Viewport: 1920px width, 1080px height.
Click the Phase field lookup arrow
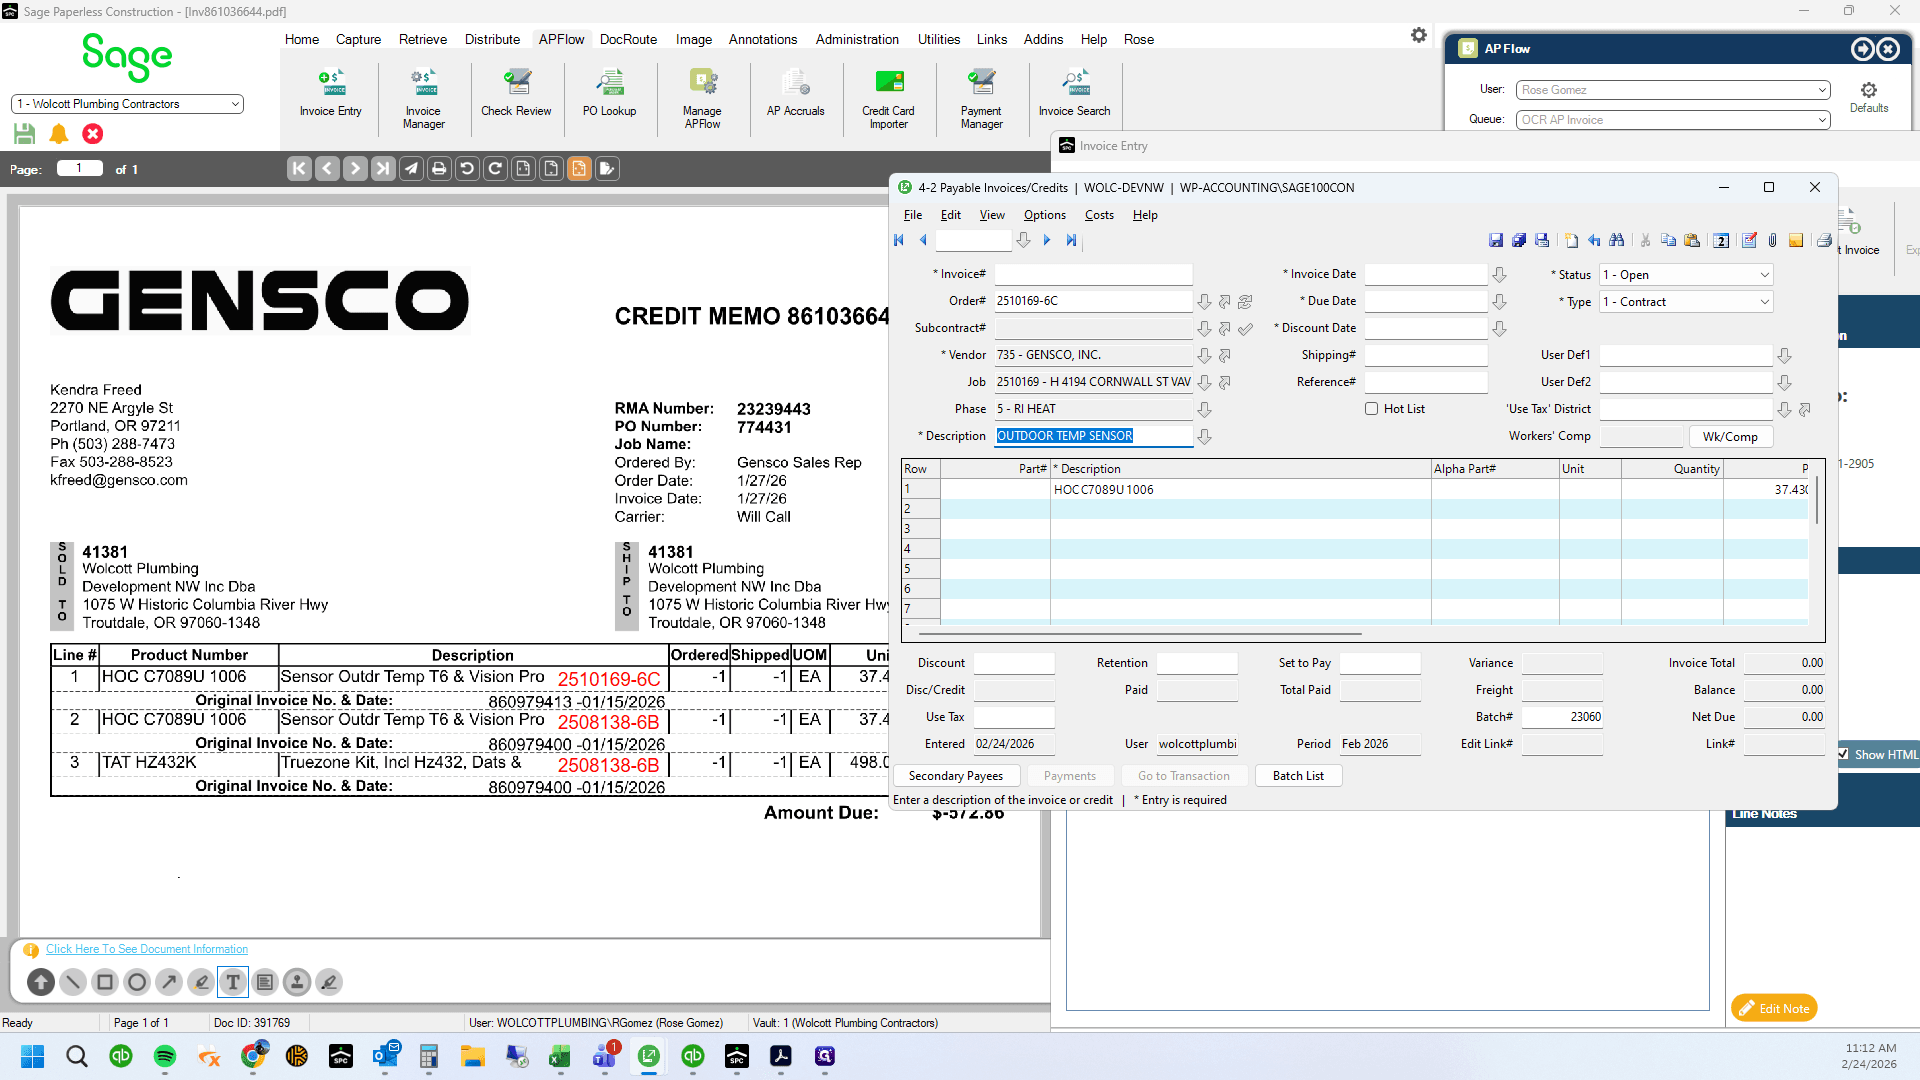(1204, 410)
